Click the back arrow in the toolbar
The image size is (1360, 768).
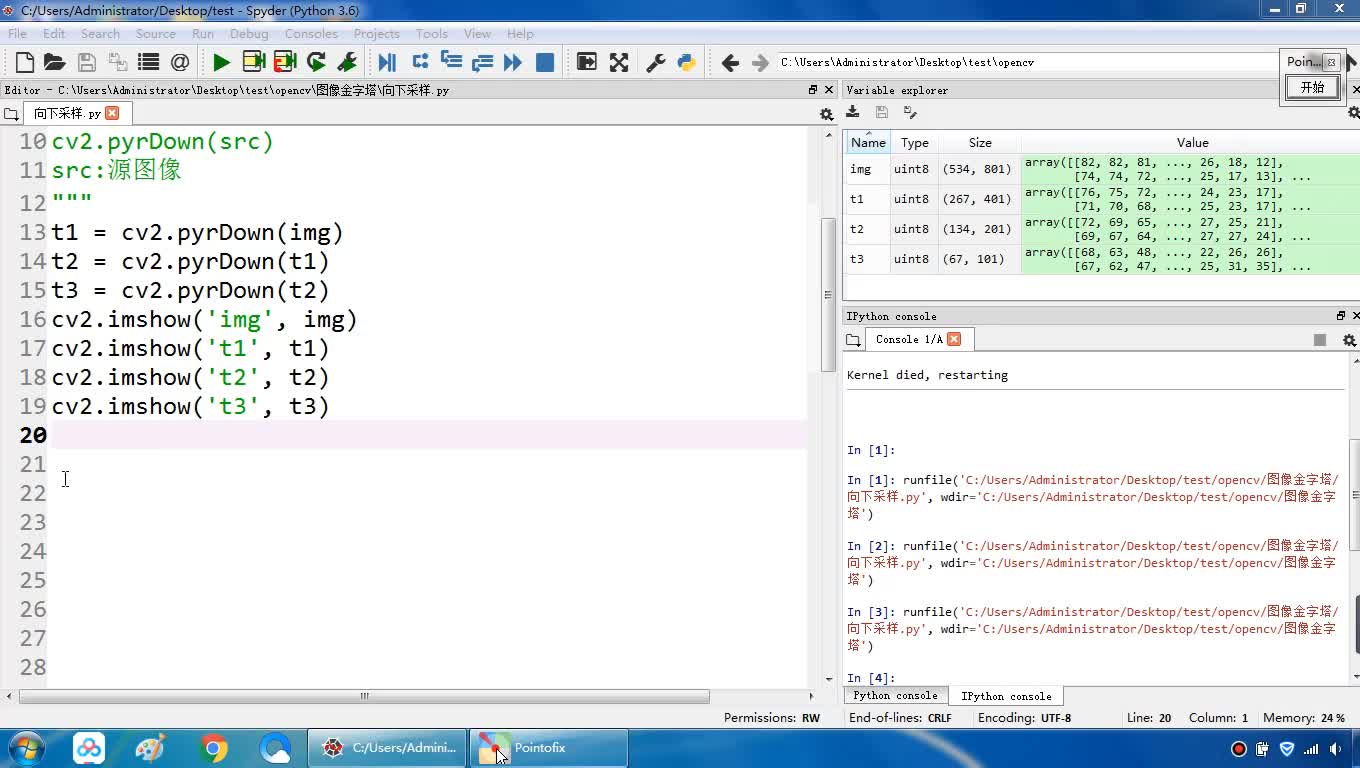(x=730, y=63)
